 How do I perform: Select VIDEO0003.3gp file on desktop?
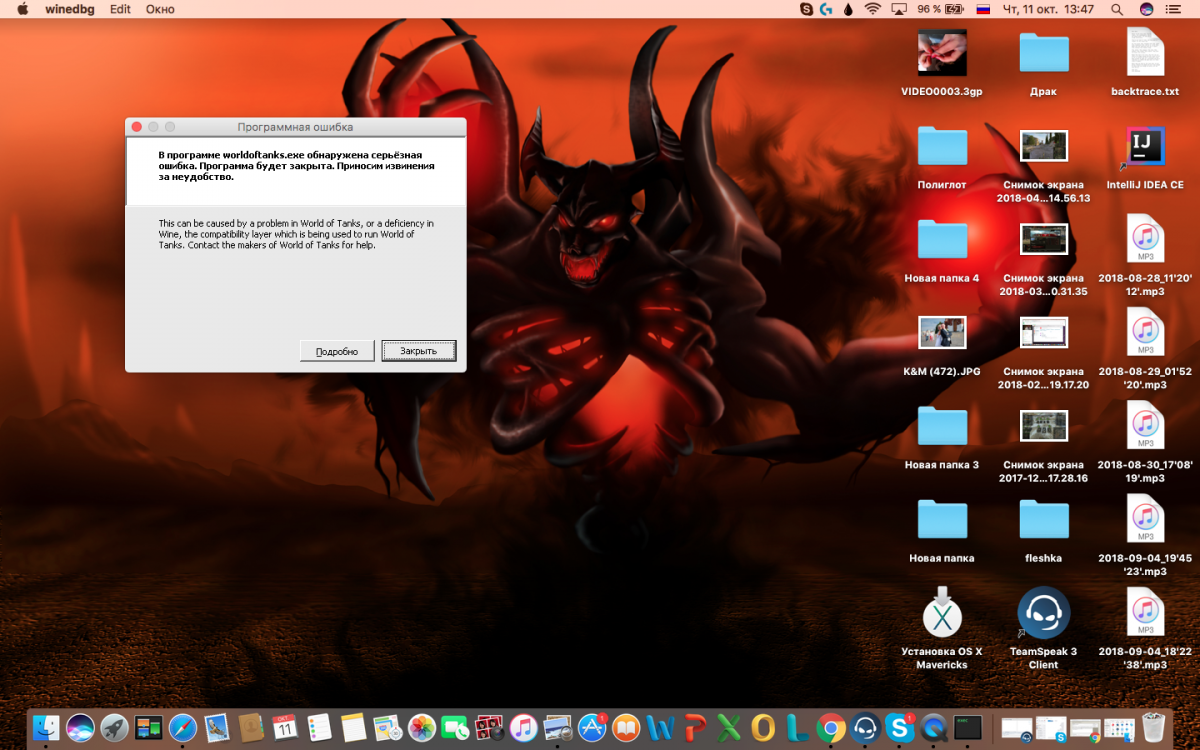coord(942,63)
